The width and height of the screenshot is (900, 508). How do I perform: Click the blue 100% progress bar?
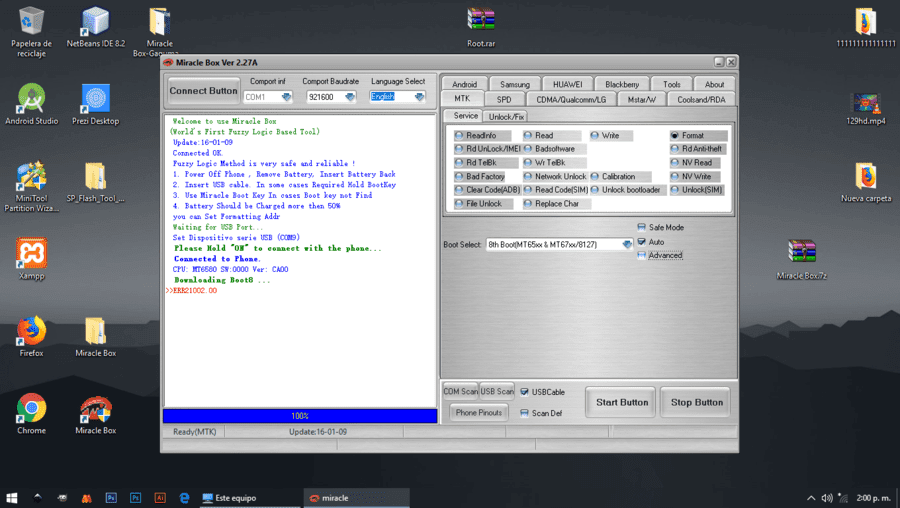(x=300, y=416)
